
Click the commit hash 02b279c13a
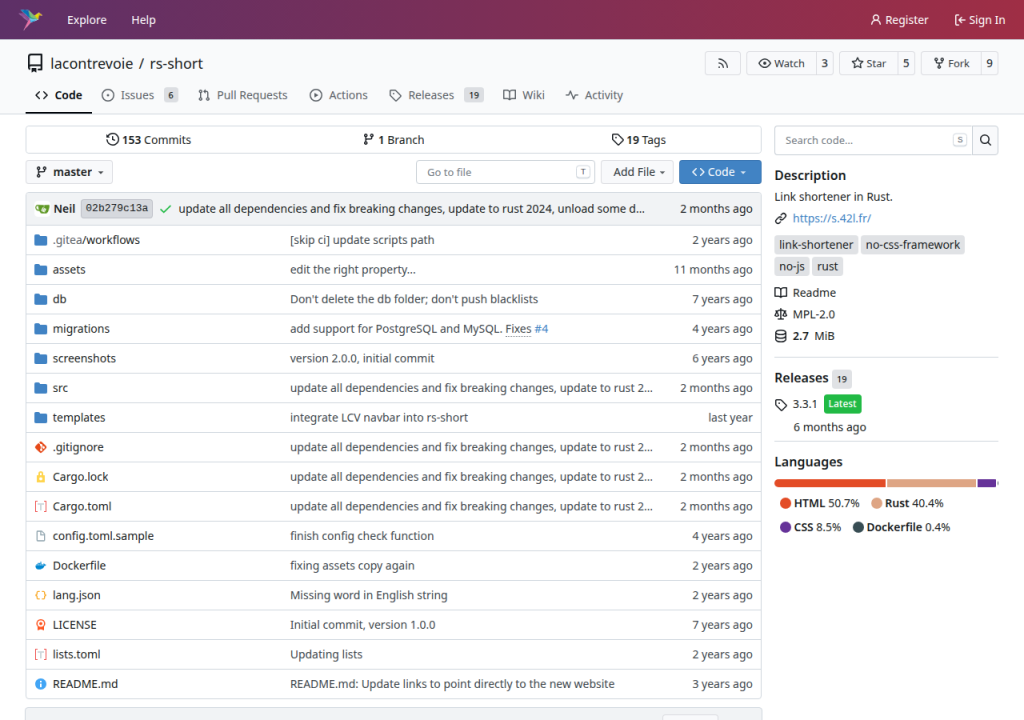tap(117, 208)
